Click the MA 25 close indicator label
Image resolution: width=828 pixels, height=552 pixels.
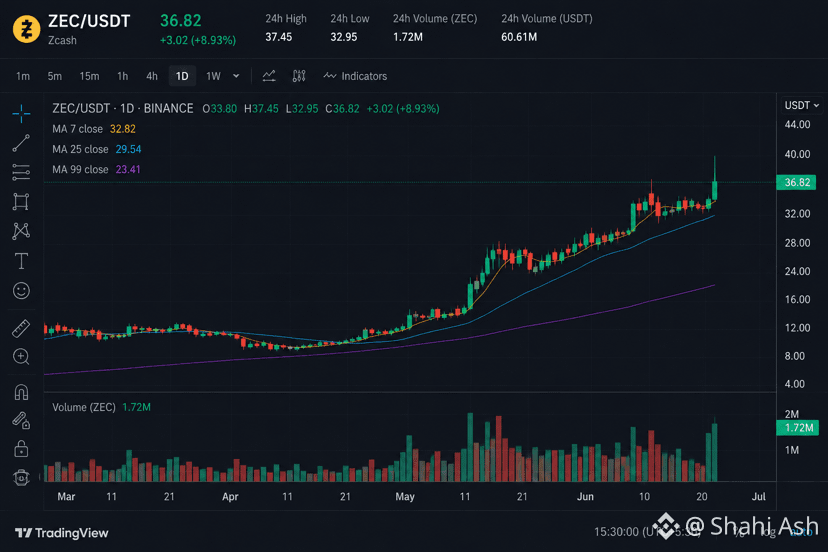point(80,149)
